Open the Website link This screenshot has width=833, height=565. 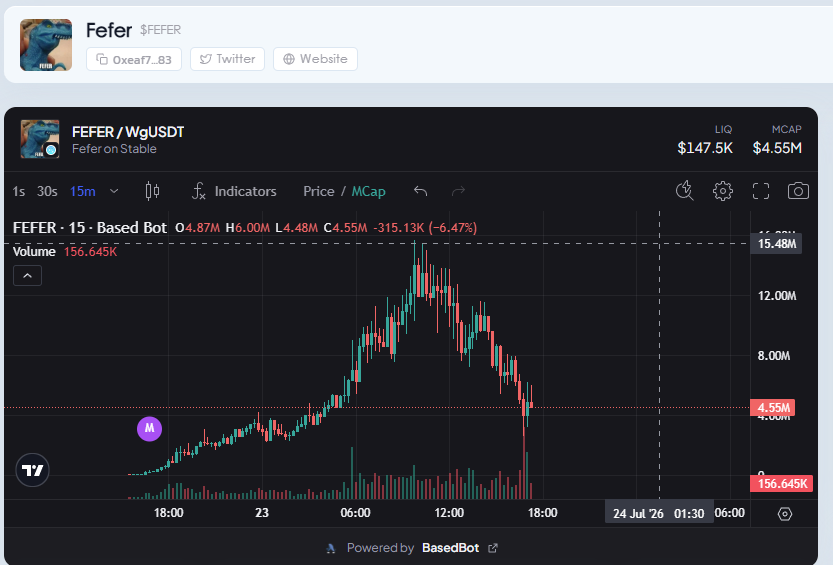[315, 59]
